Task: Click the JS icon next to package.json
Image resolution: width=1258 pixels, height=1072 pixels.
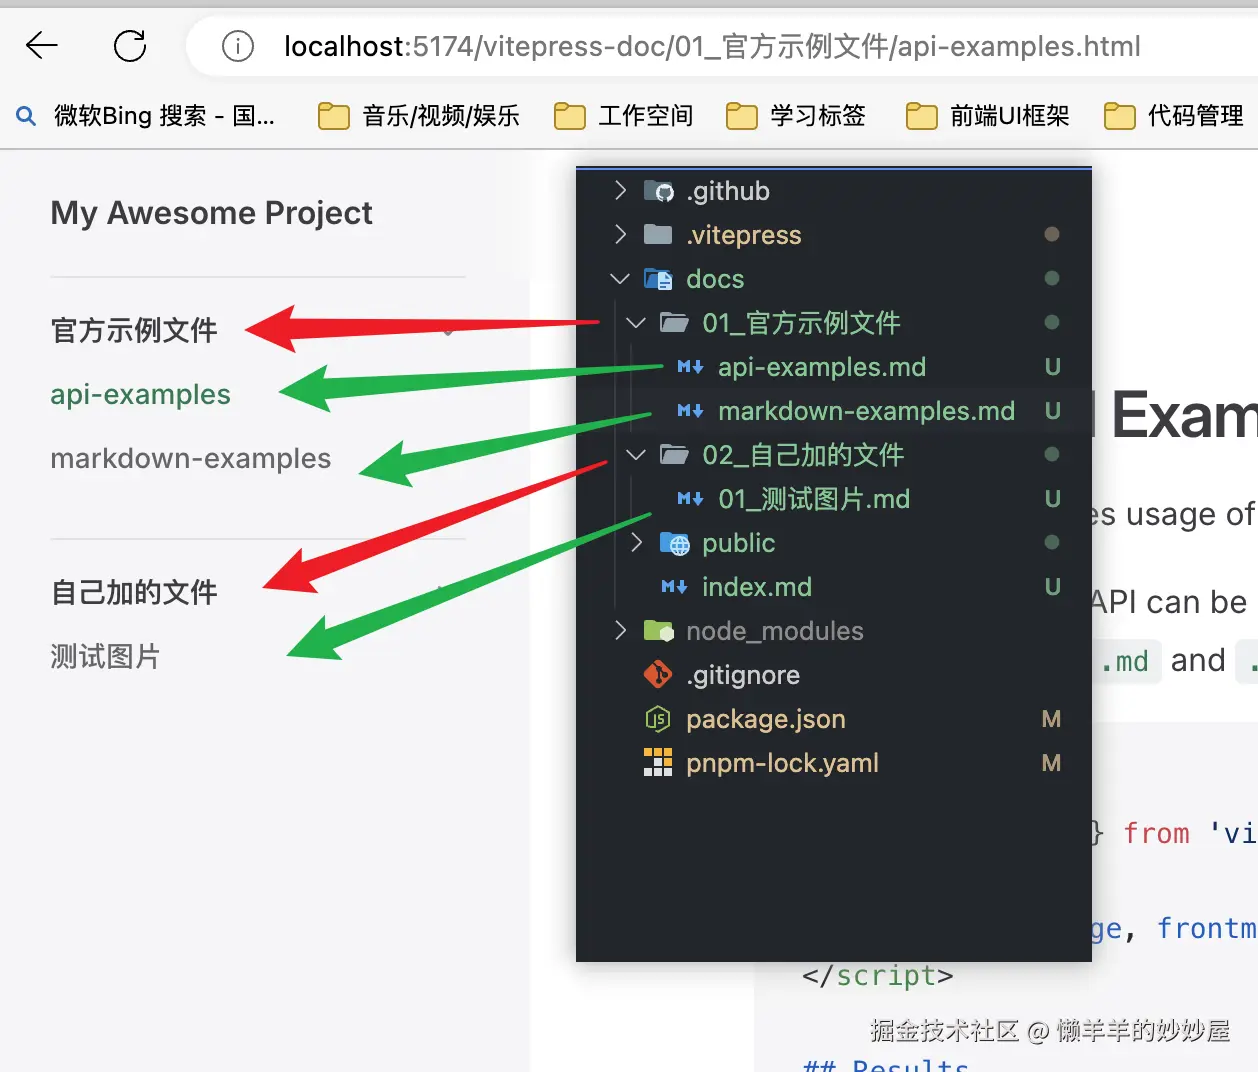Action: pyautogui.click(x=658, y=719)
